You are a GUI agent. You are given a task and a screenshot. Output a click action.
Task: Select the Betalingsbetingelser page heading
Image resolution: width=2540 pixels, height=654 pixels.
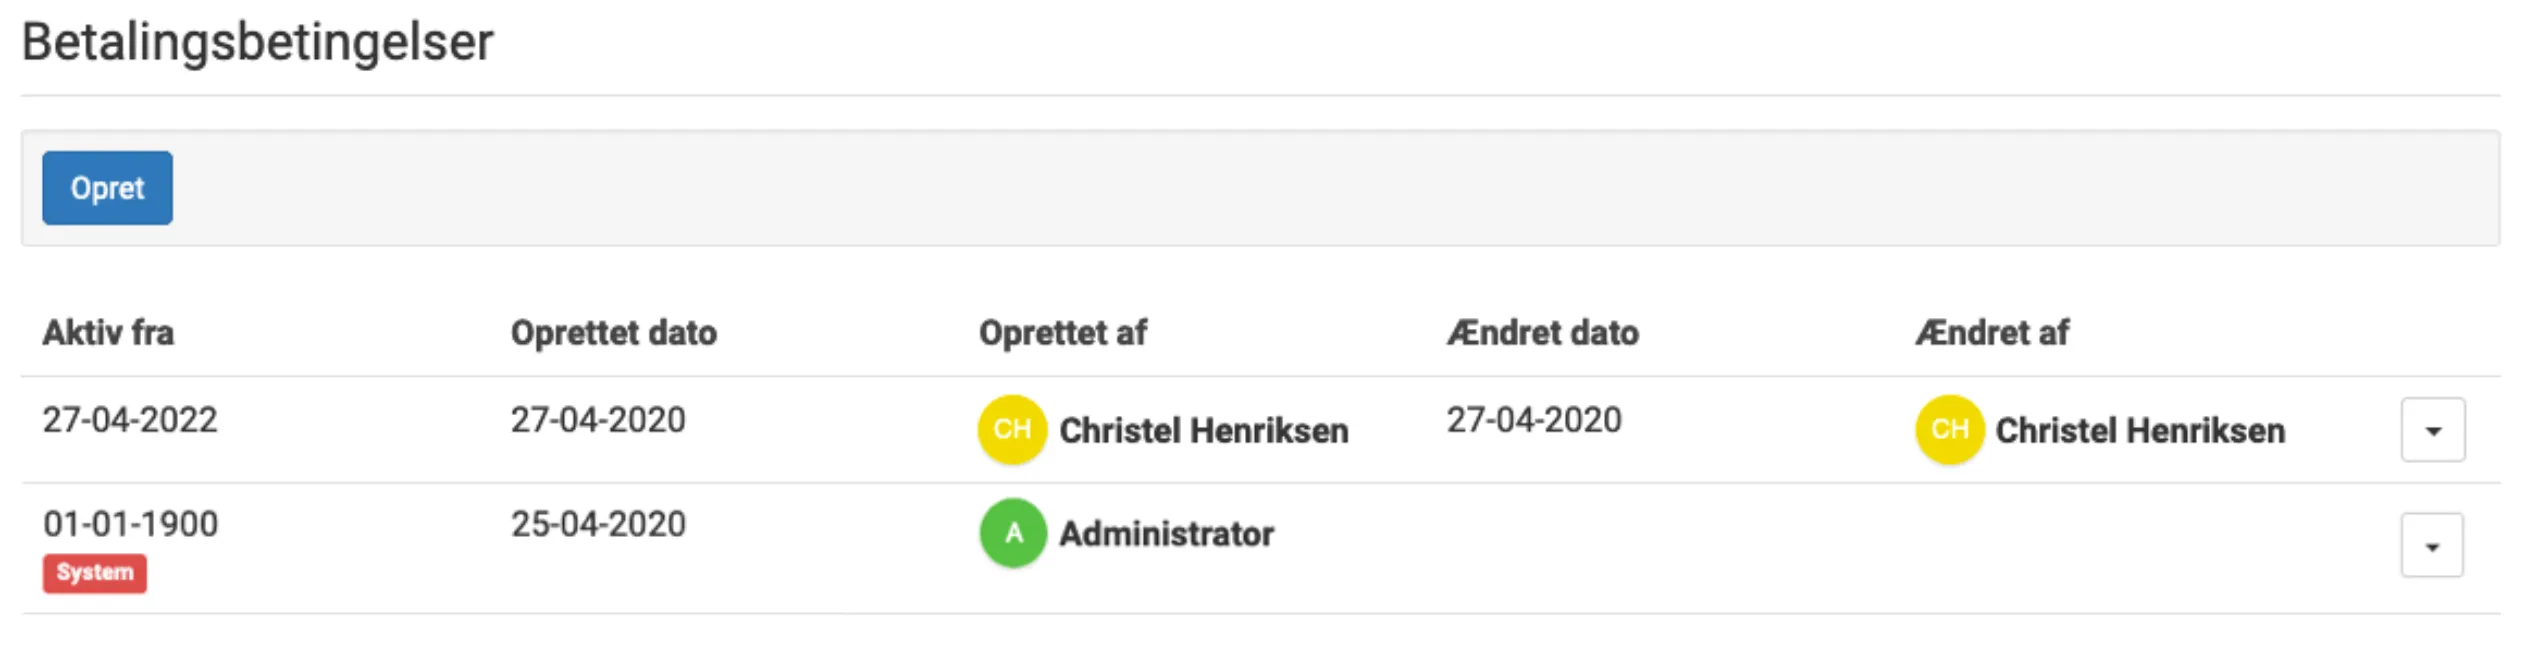(258, 42)
